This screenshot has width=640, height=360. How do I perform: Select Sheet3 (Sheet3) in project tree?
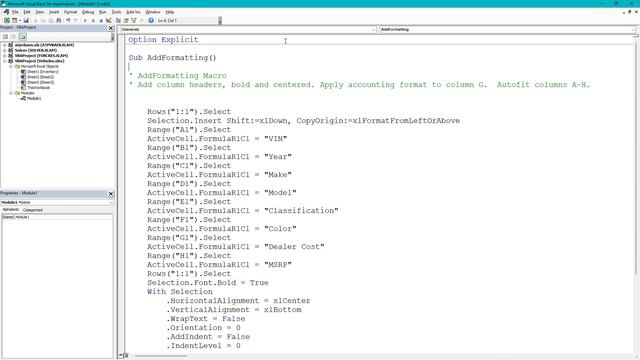[x=37, y=82]
